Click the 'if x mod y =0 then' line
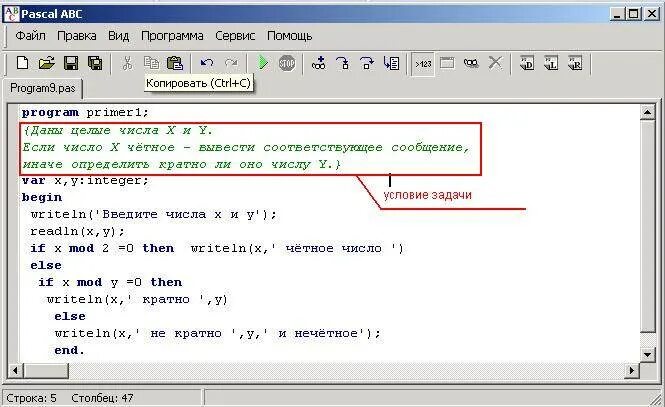The height and width of the screenshot is (407, 665). pos(110,282)
